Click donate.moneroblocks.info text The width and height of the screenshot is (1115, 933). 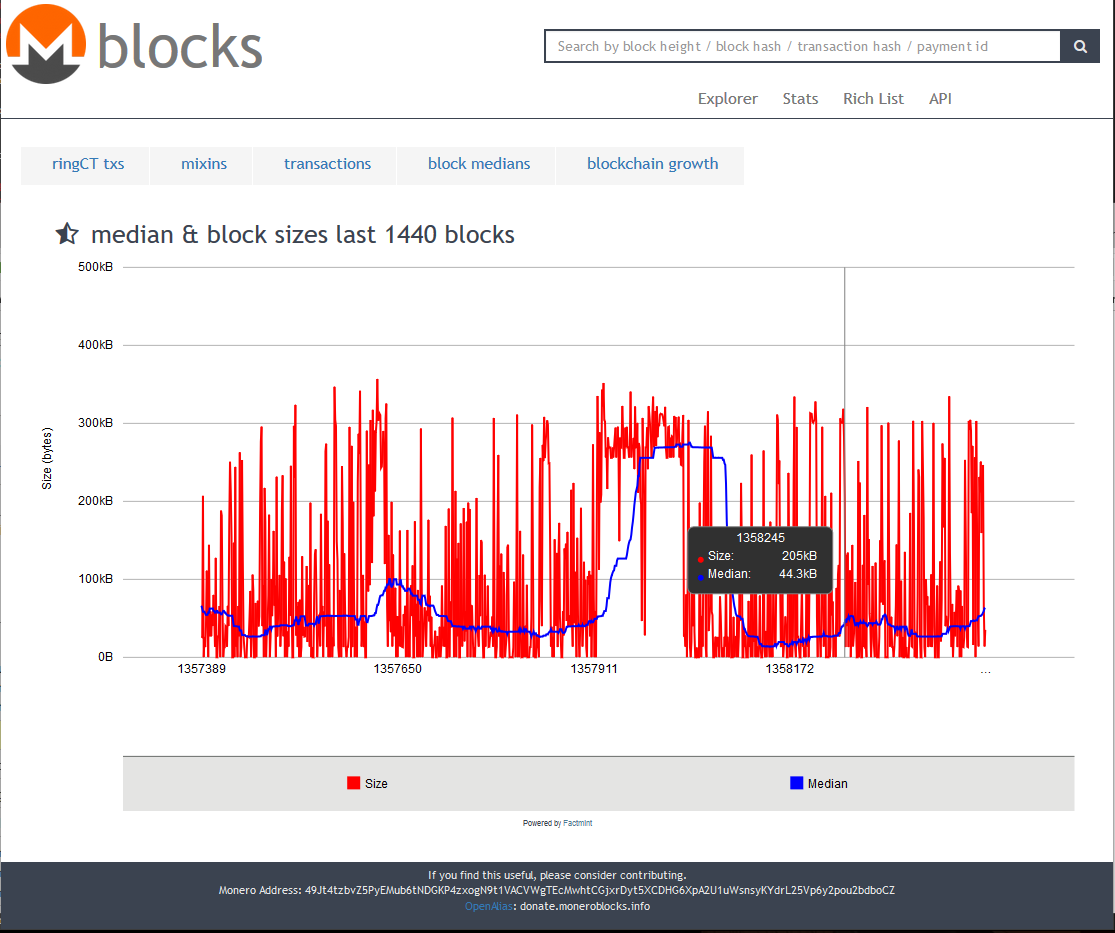pos(585,906)
